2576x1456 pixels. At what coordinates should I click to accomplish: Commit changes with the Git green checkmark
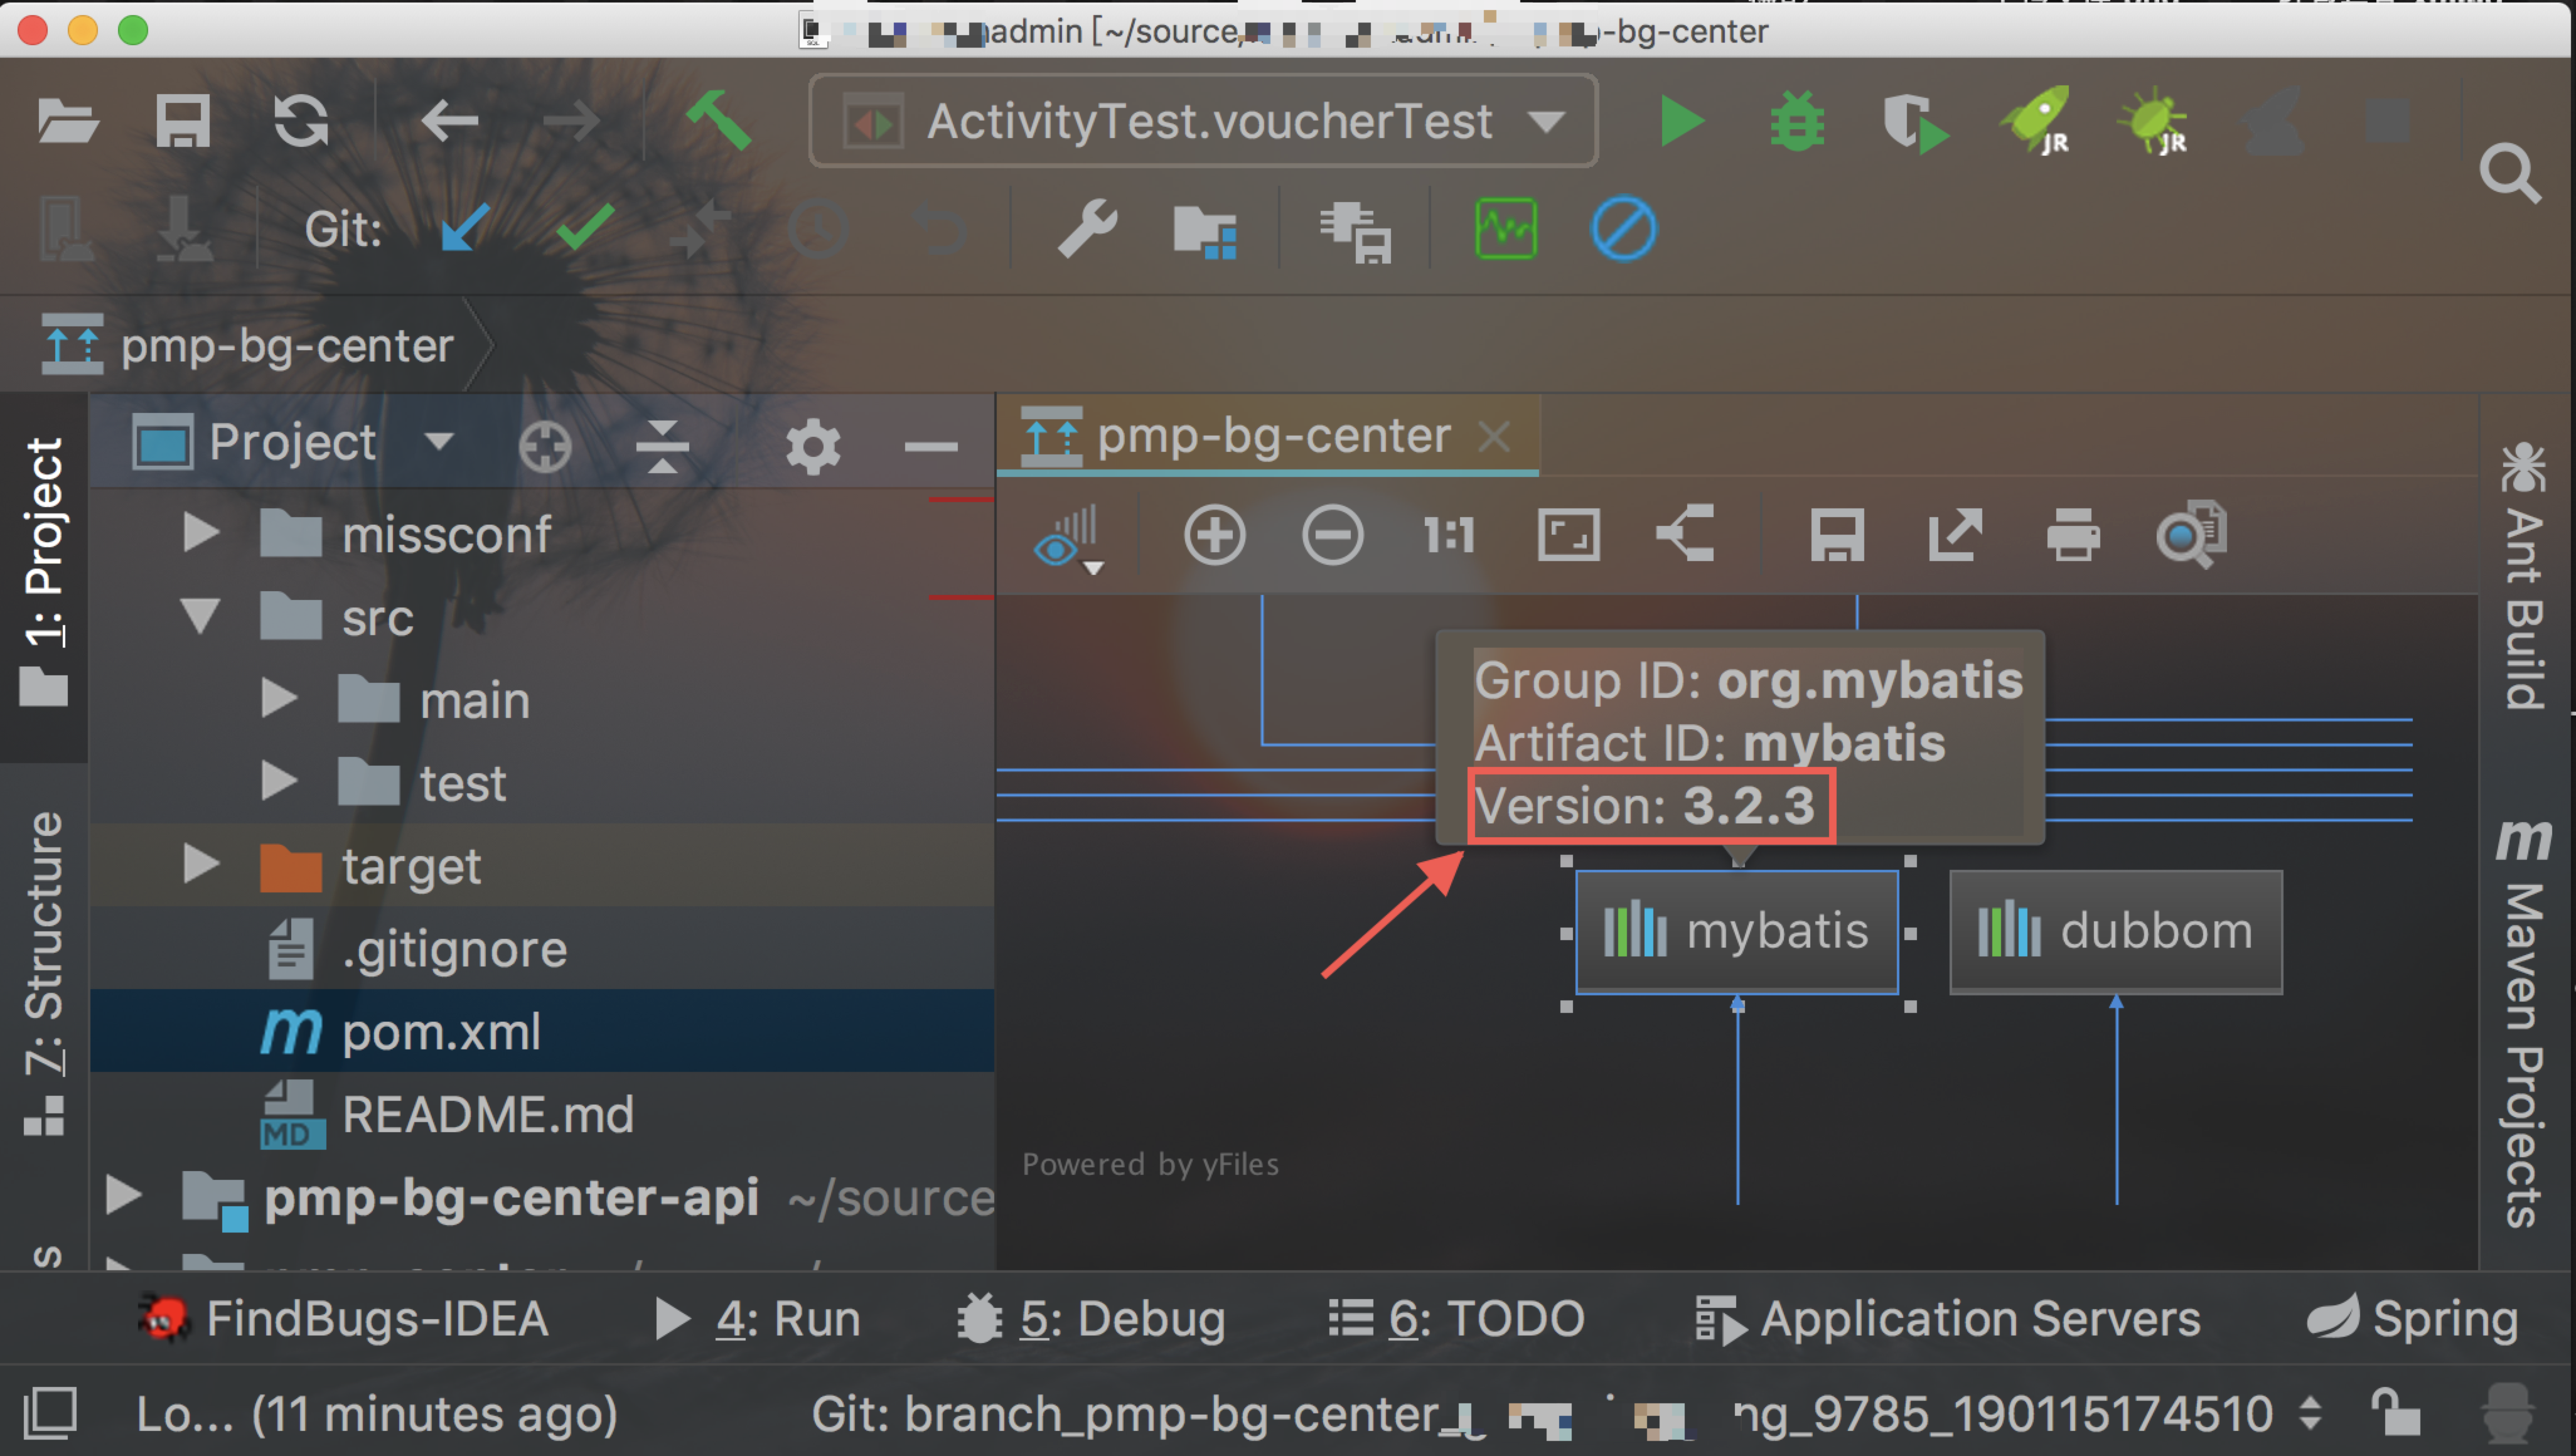pyautogui.click(x=585, y=228)
